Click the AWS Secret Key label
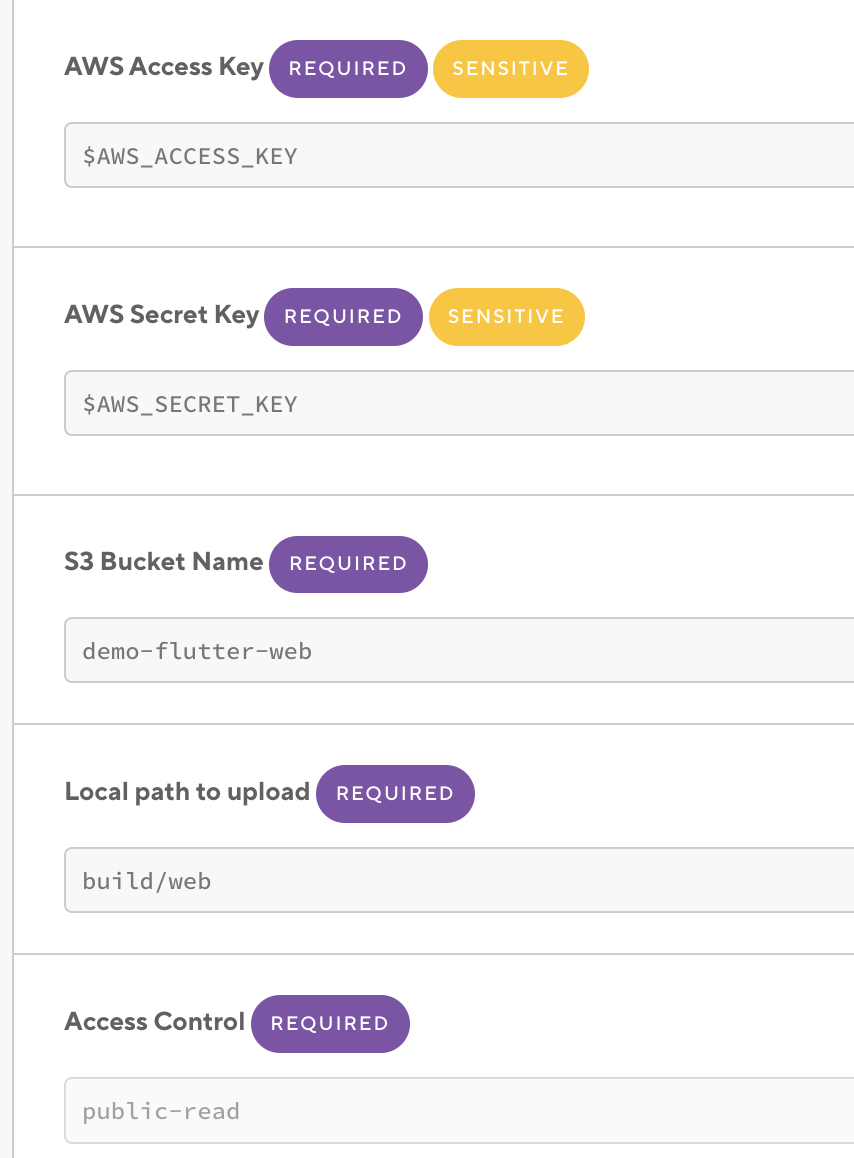This screenshot has width=854, height=1158. coord(162,315)
